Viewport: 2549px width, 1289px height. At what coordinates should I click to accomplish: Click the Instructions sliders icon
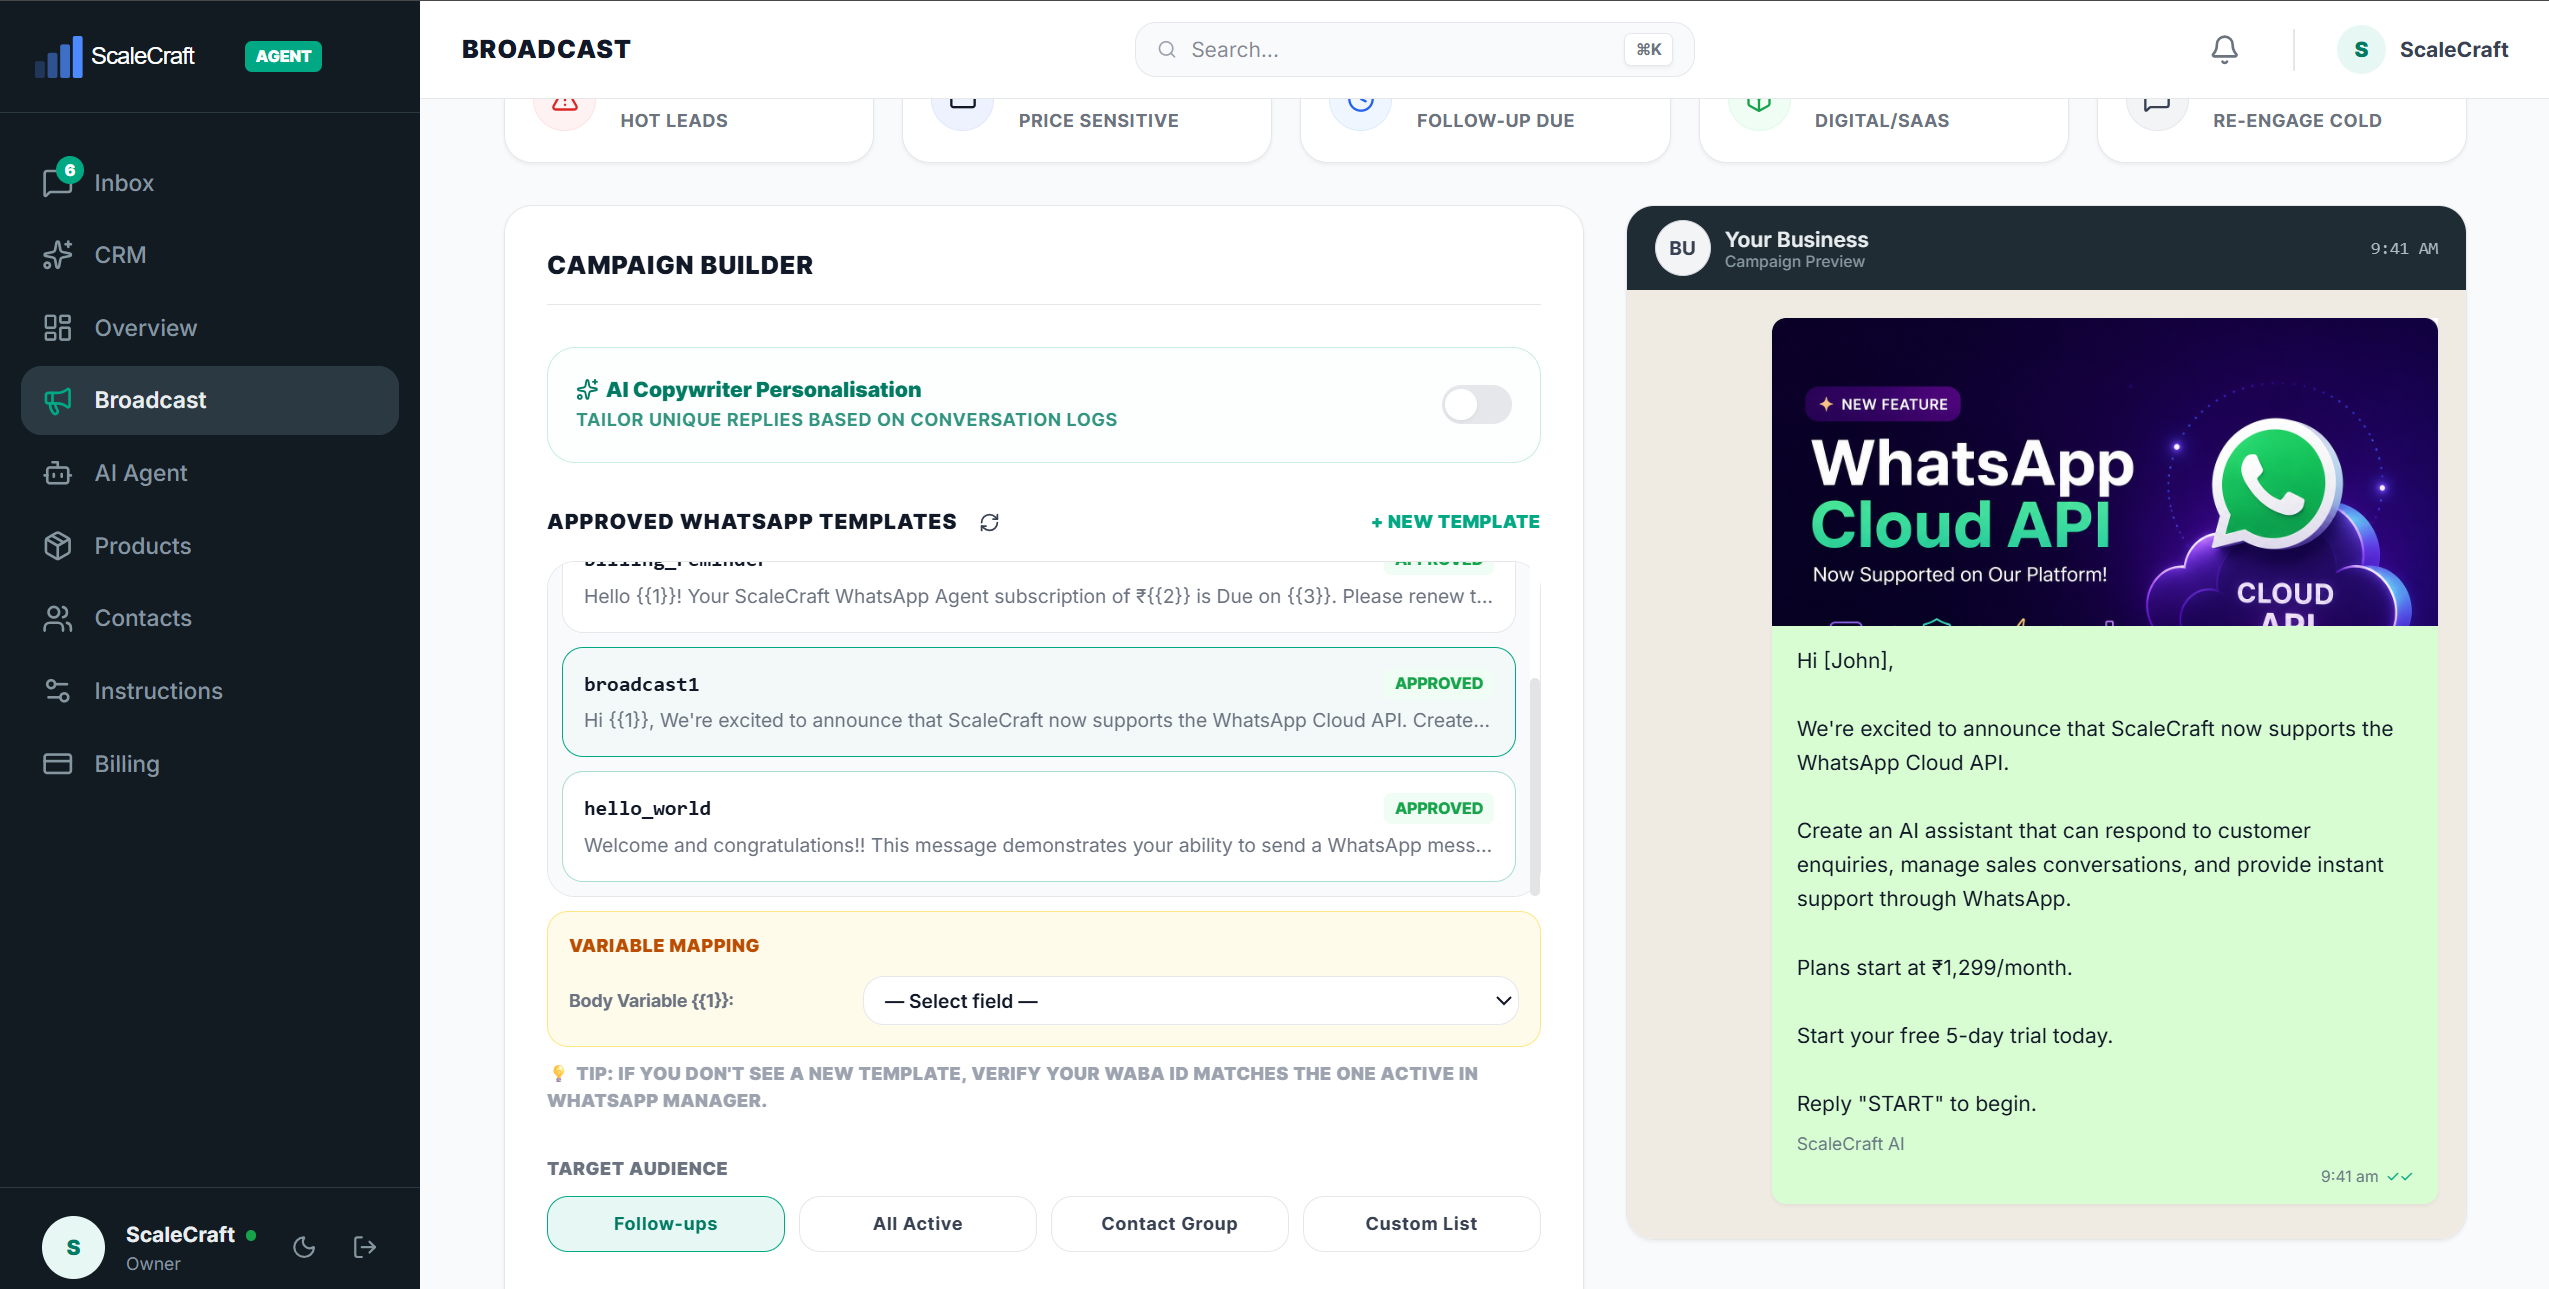(x=58, y=691)
